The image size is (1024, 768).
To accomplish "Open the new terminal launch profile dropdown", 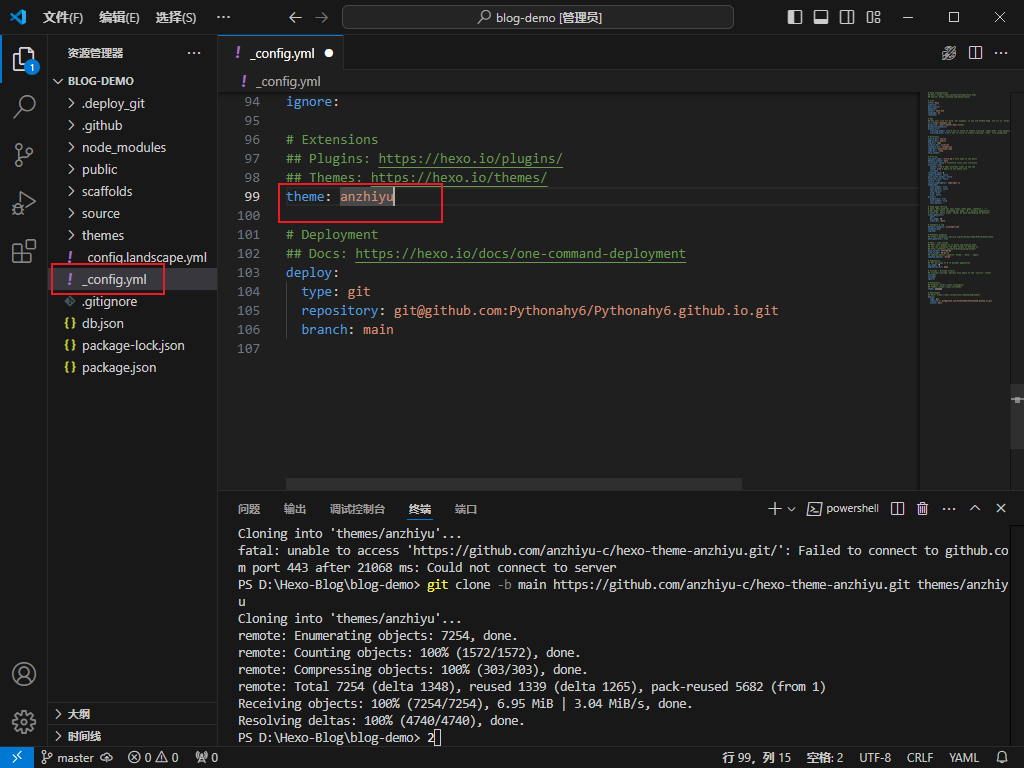I will (x=792, y=509).
